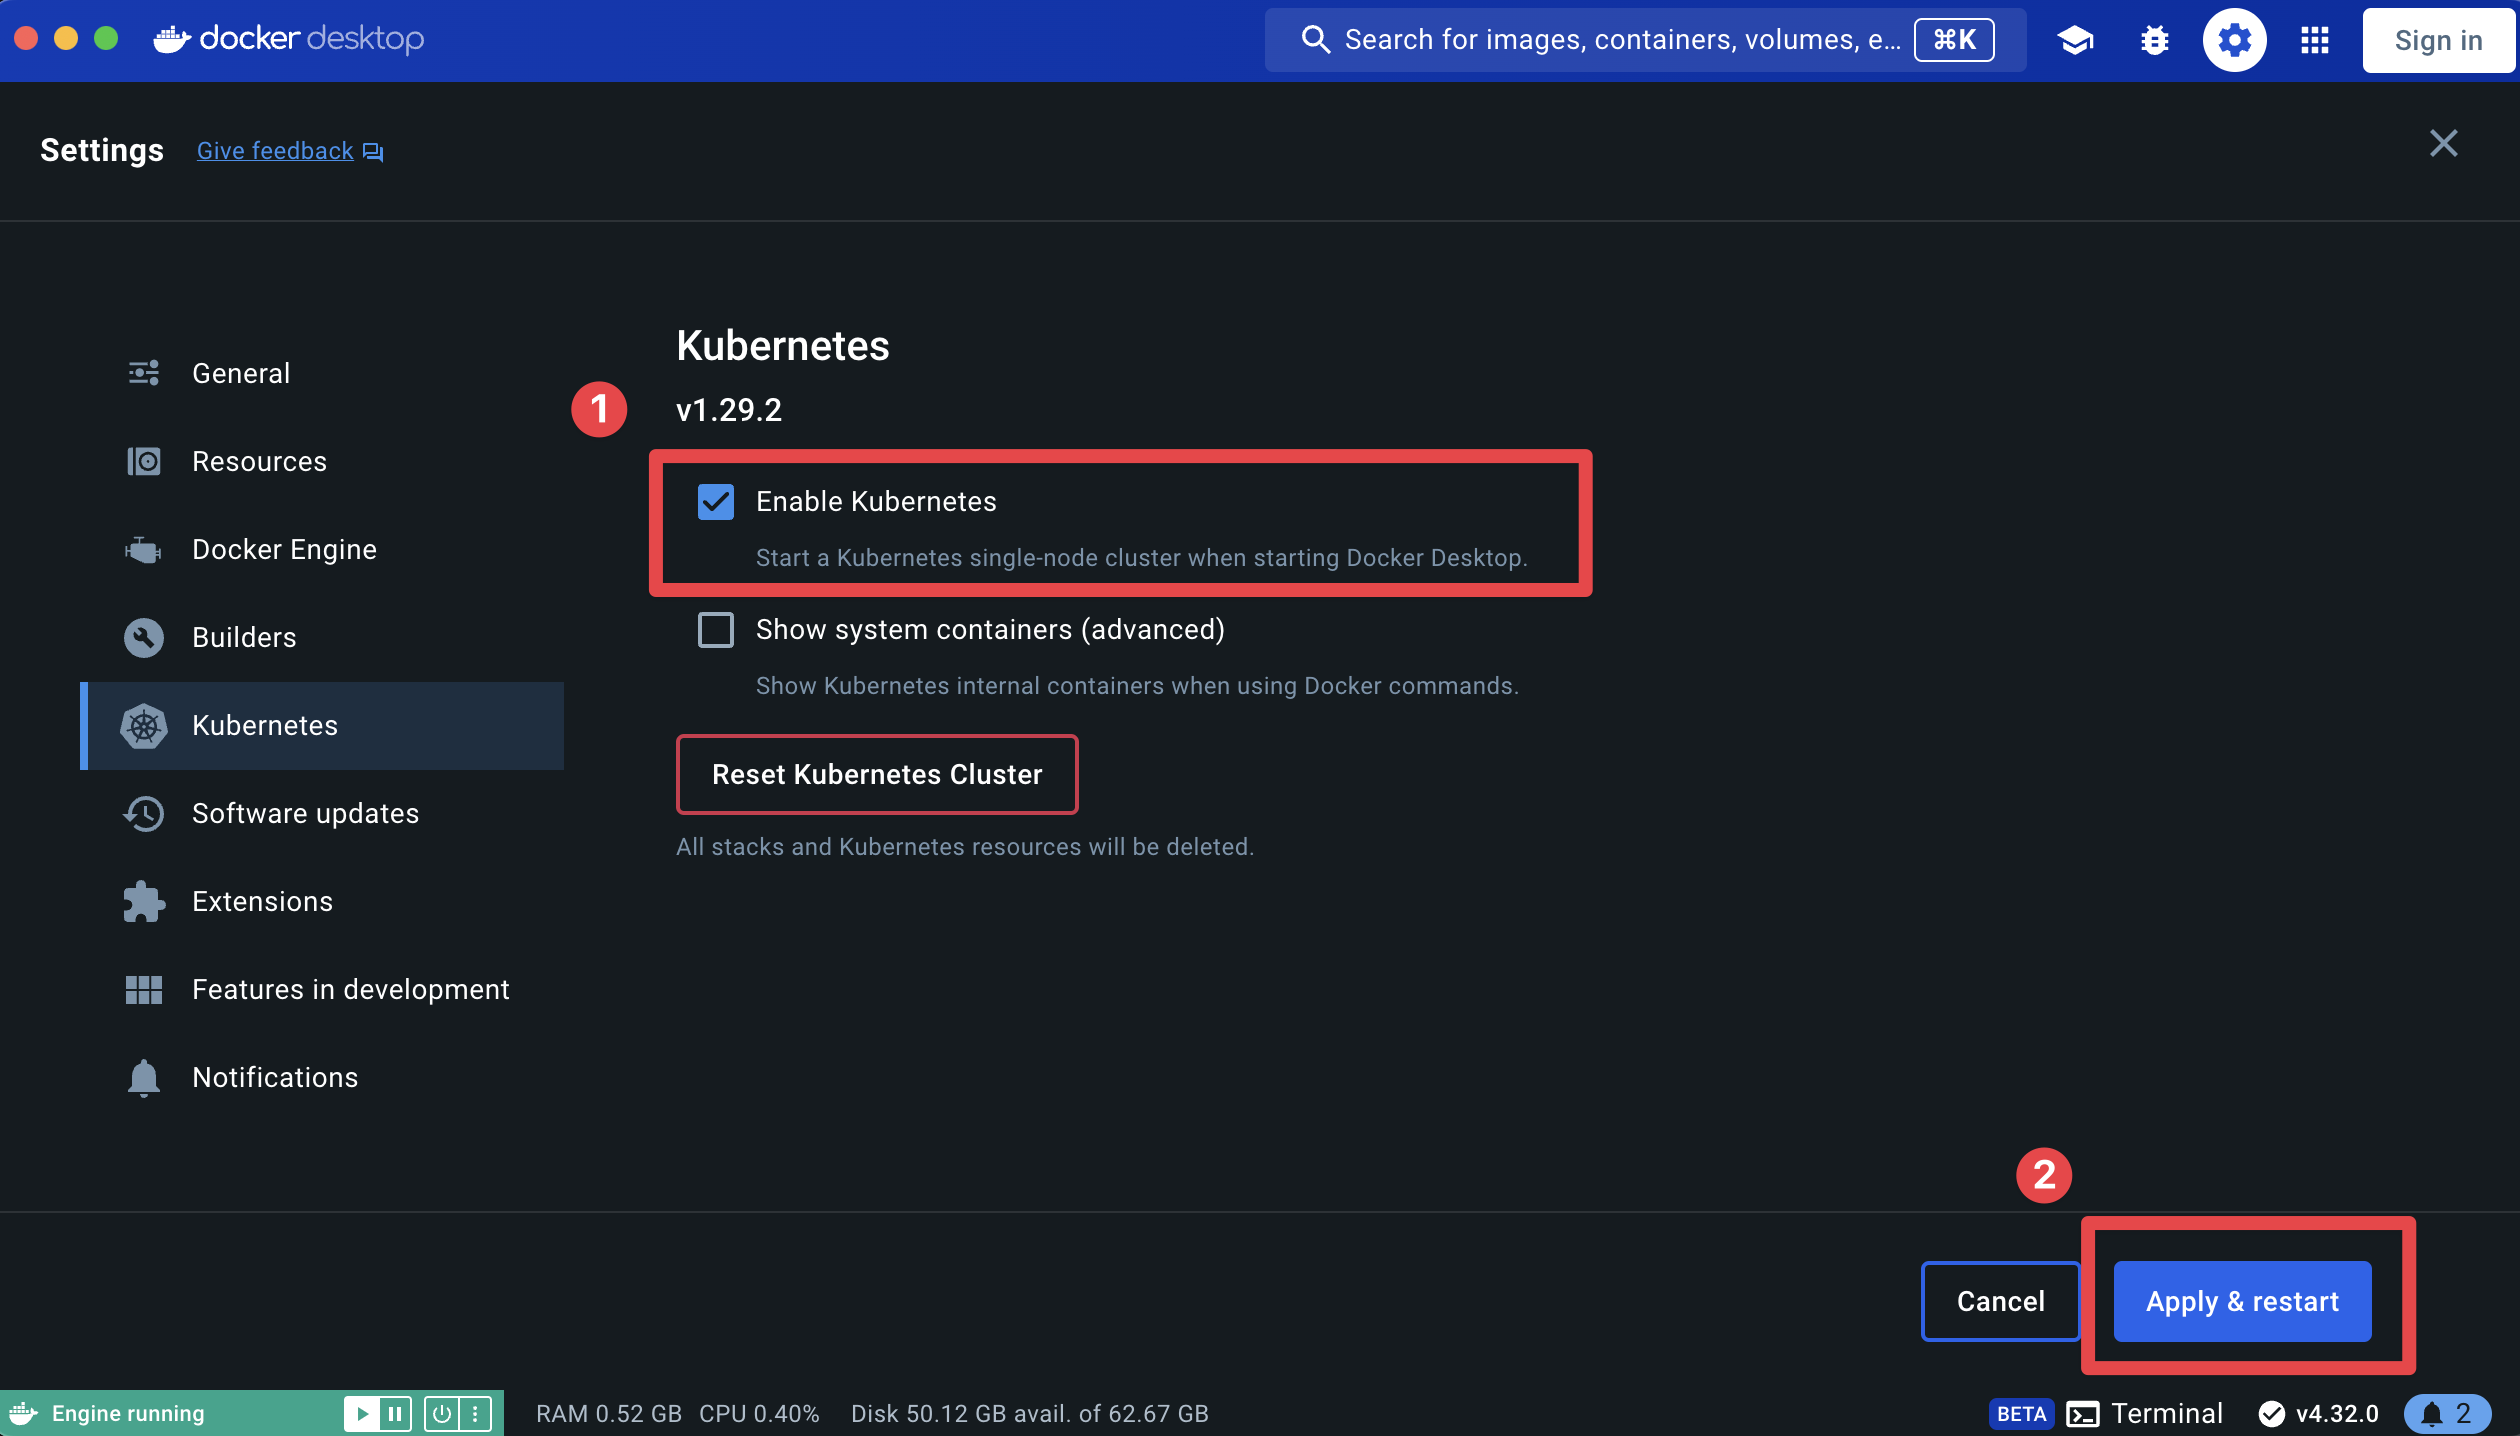The width and height of the screenshot is (2520, 1436).
Task: Click the Kubernetes helm wheel icon
Action: 144,725
